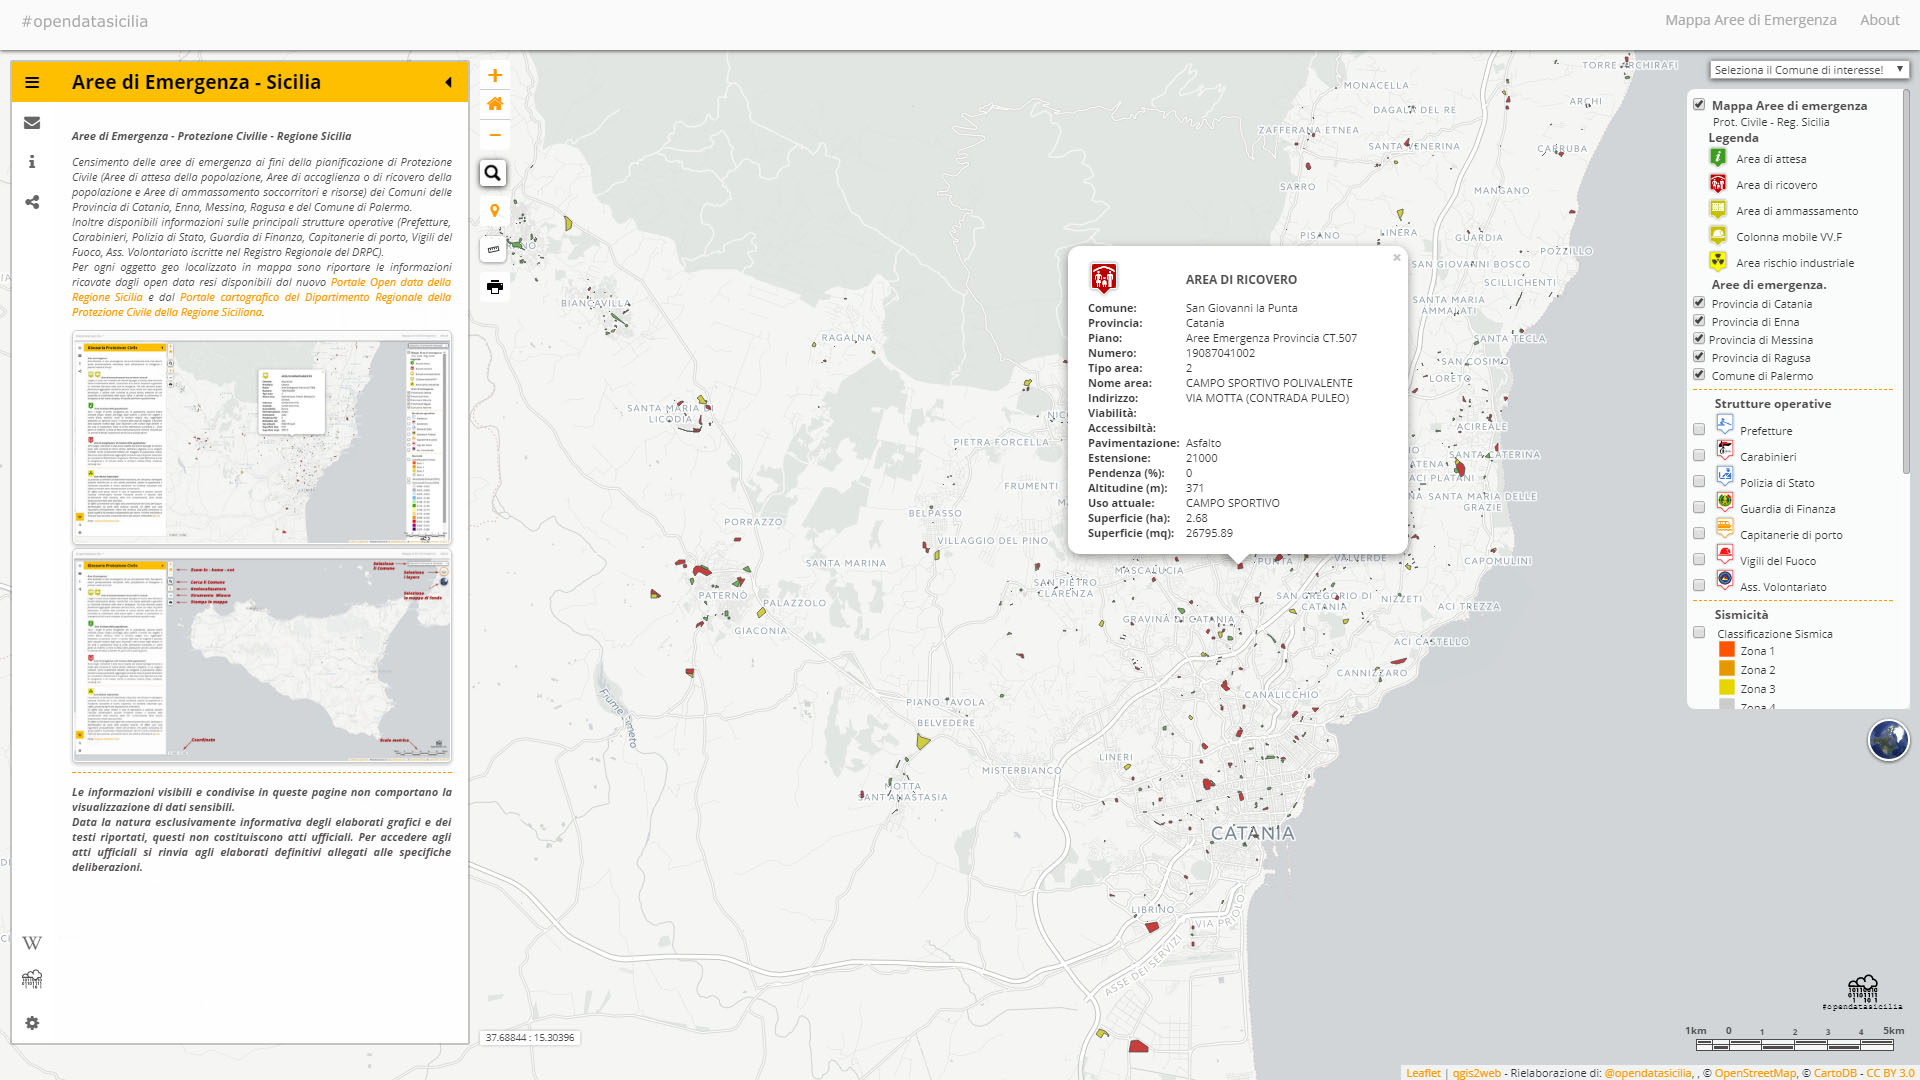Screen dimensions: 1920x1080
Task: Click the map search magnifier icon
Action: tap(493, 173)
